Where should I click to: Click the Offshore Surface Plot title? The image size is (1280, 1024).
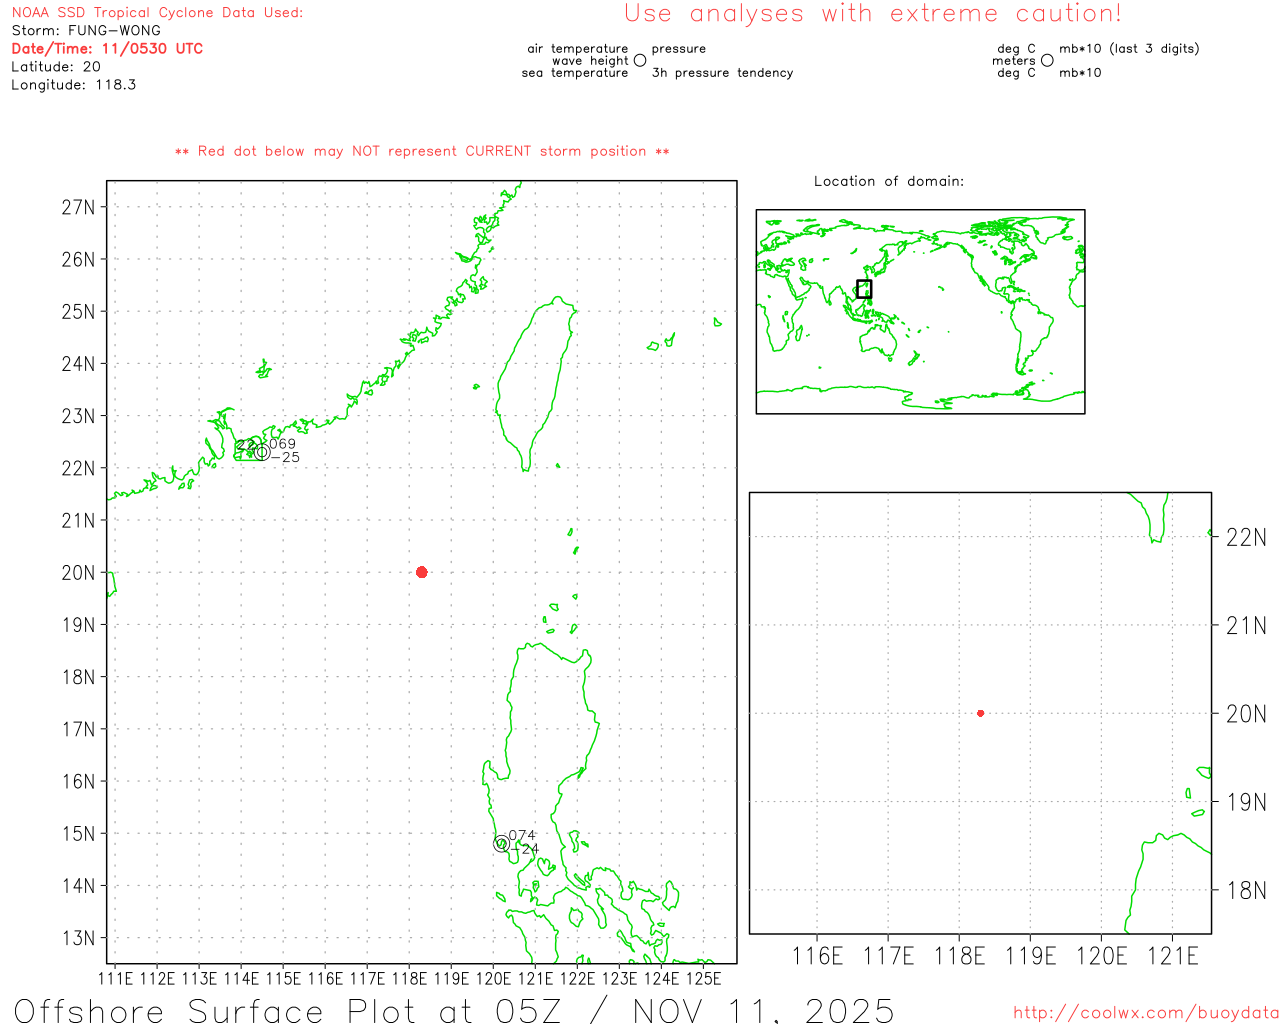point(454,1010)
